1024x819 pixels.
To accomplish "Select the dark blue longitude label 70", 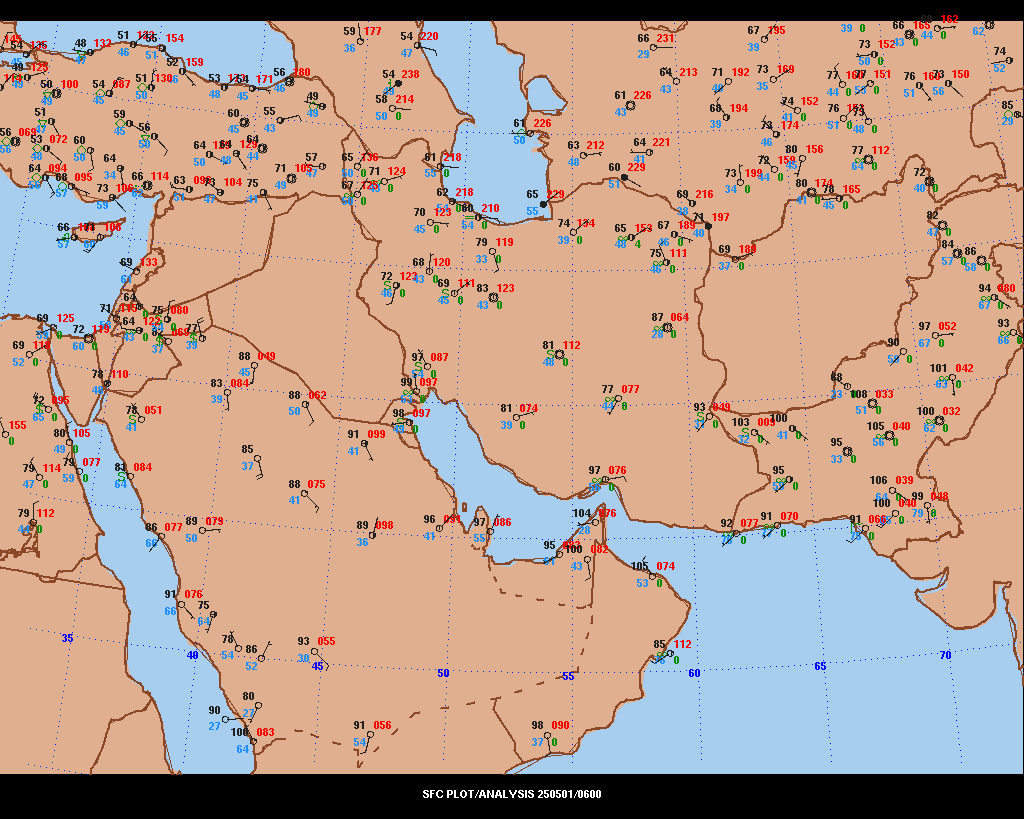I will pyautogui.click(x=945, y=655).
